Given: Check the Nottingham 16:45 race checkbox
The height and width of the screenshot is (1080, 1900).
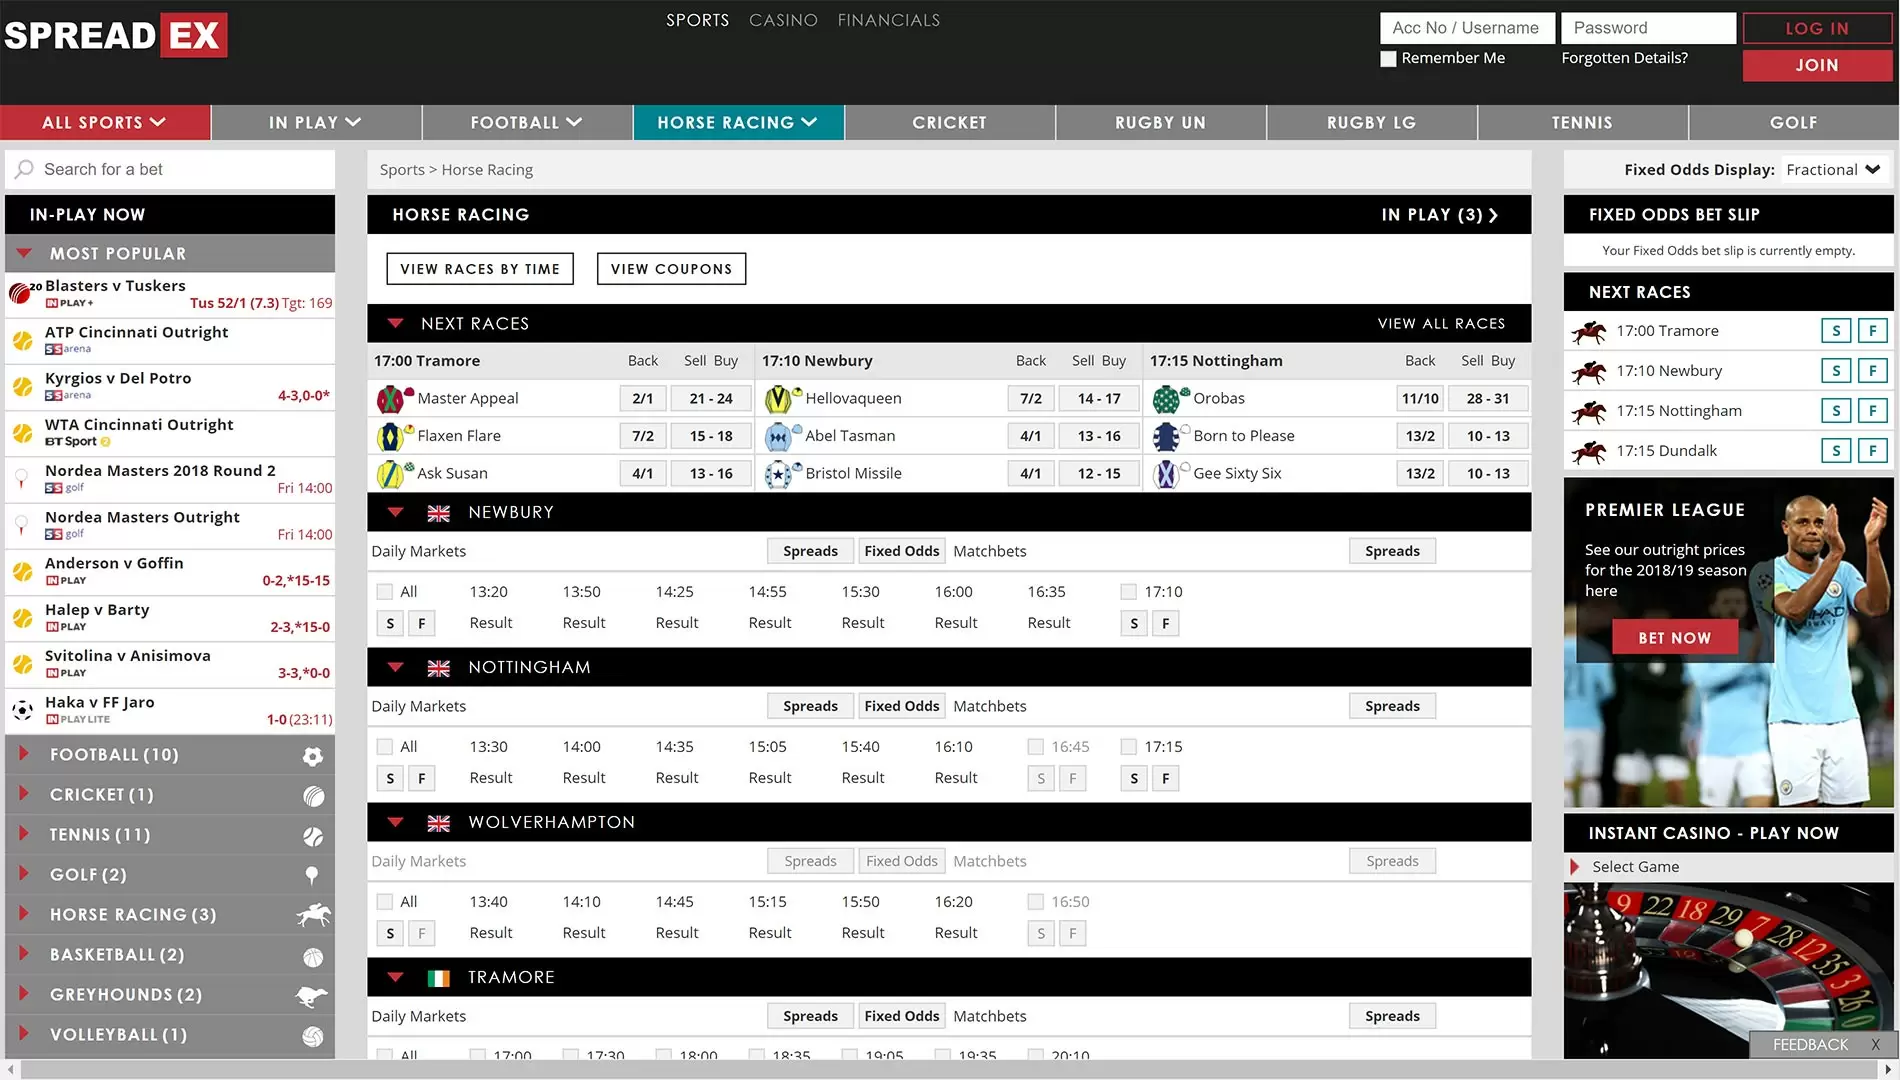Looking at the screenshot, I should click(x=1035, y=747).
